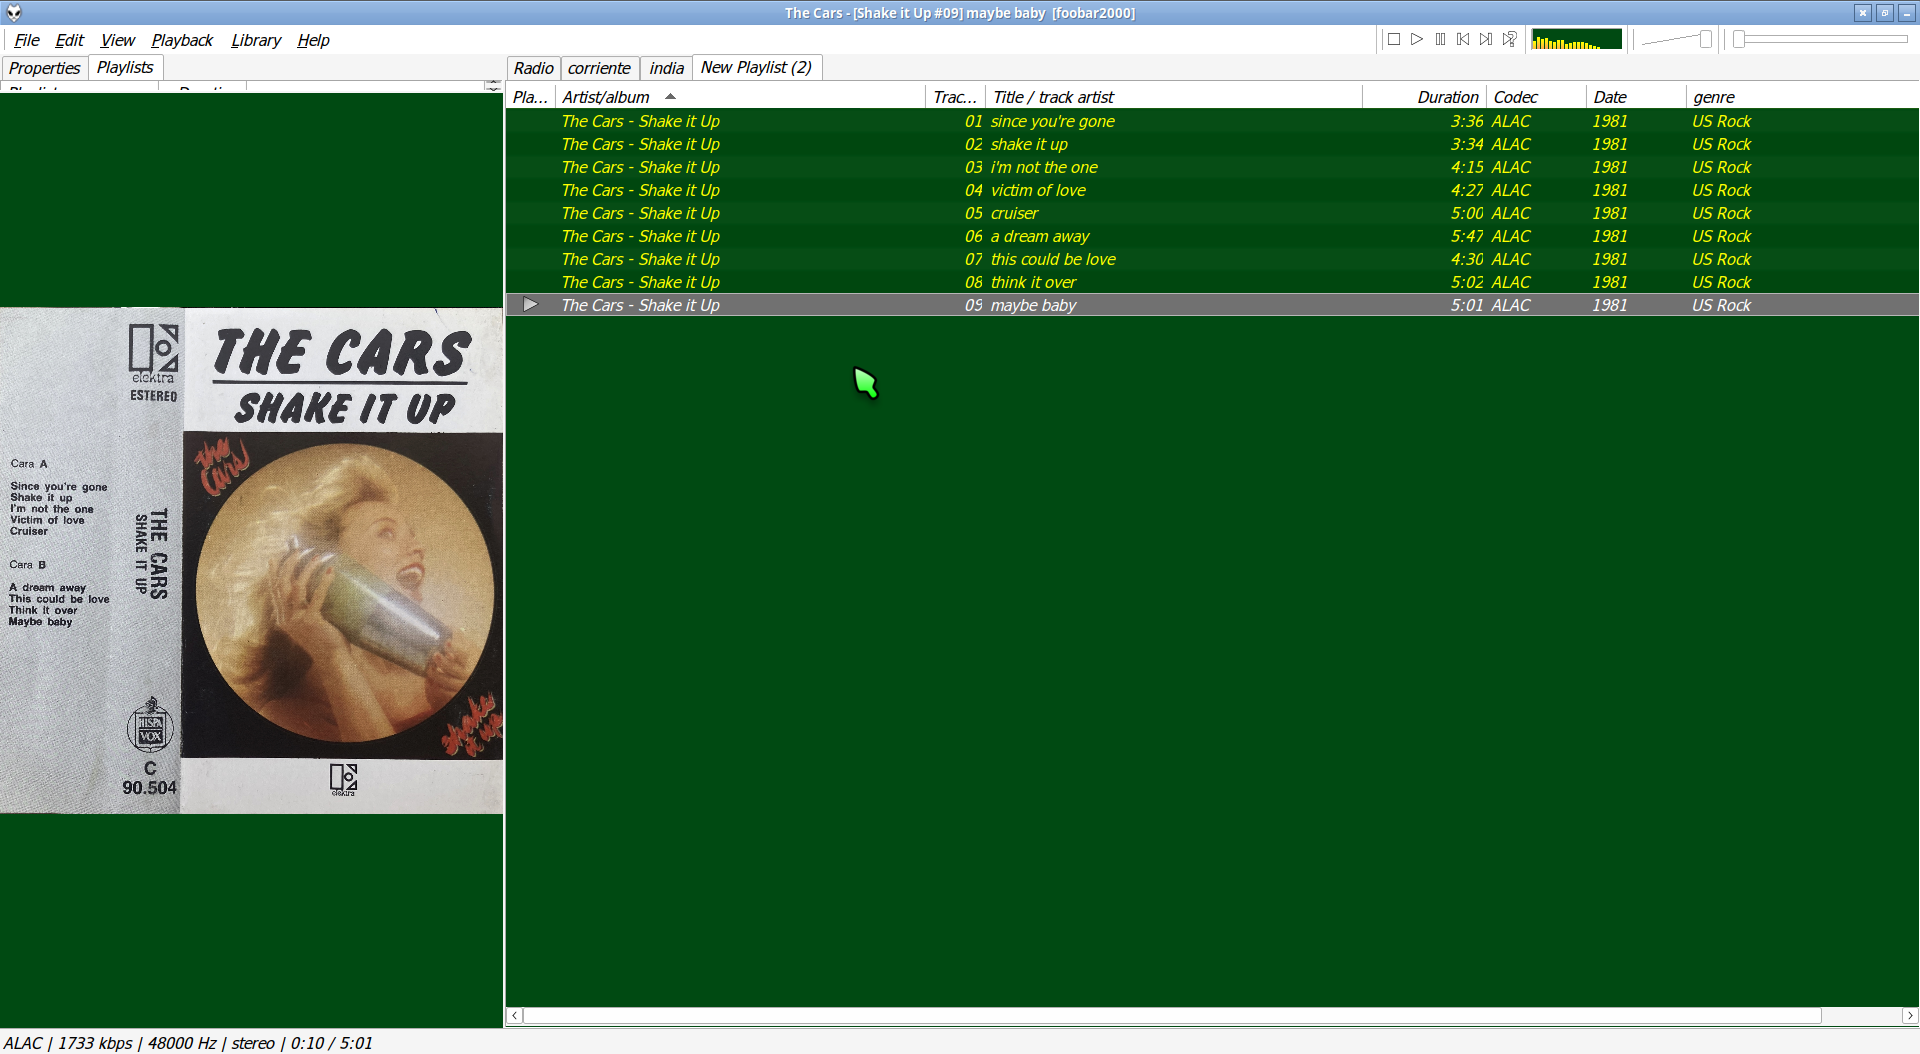This screenshot has width=1920, height=1054.
Task: Select track 'this could be love'
Action: pyautogui.click(x=1212, y=259)
